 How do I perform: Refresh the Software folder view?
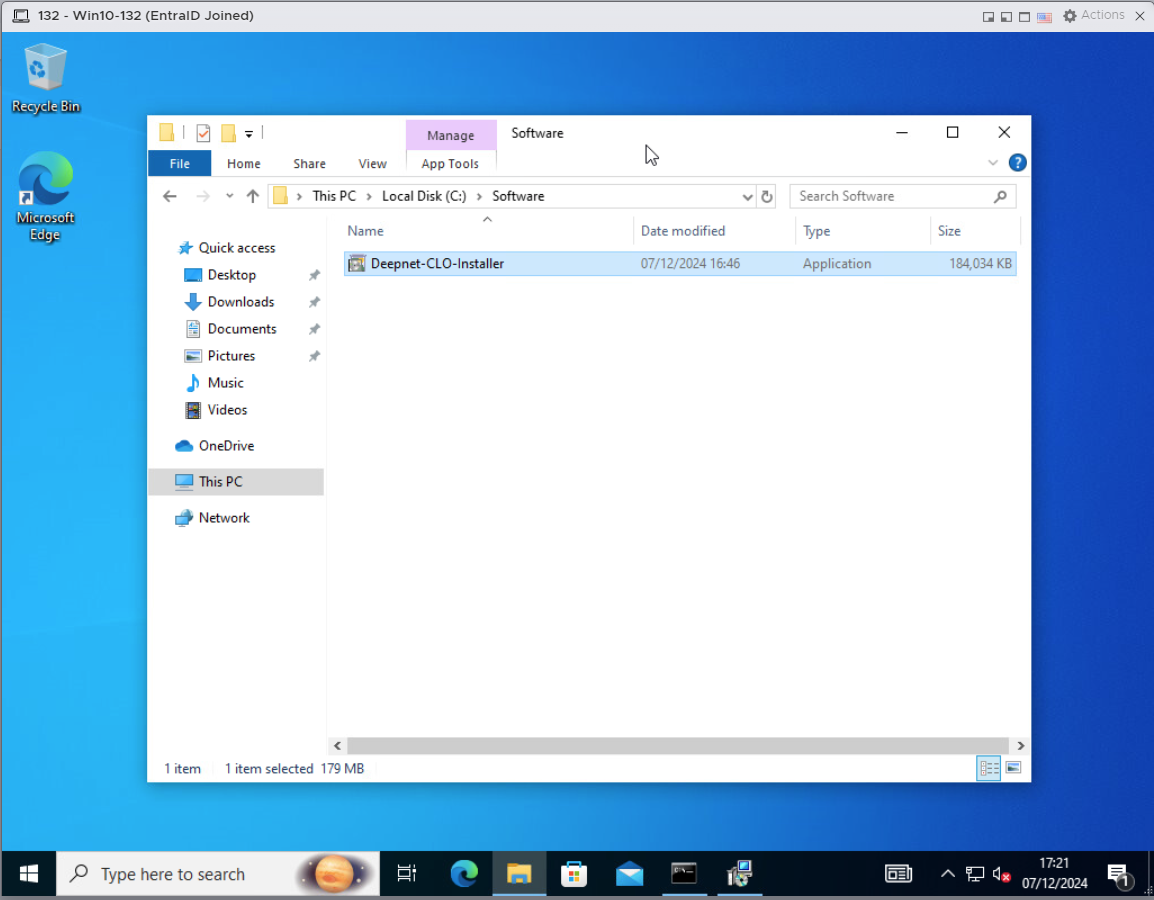click(767, 197)
